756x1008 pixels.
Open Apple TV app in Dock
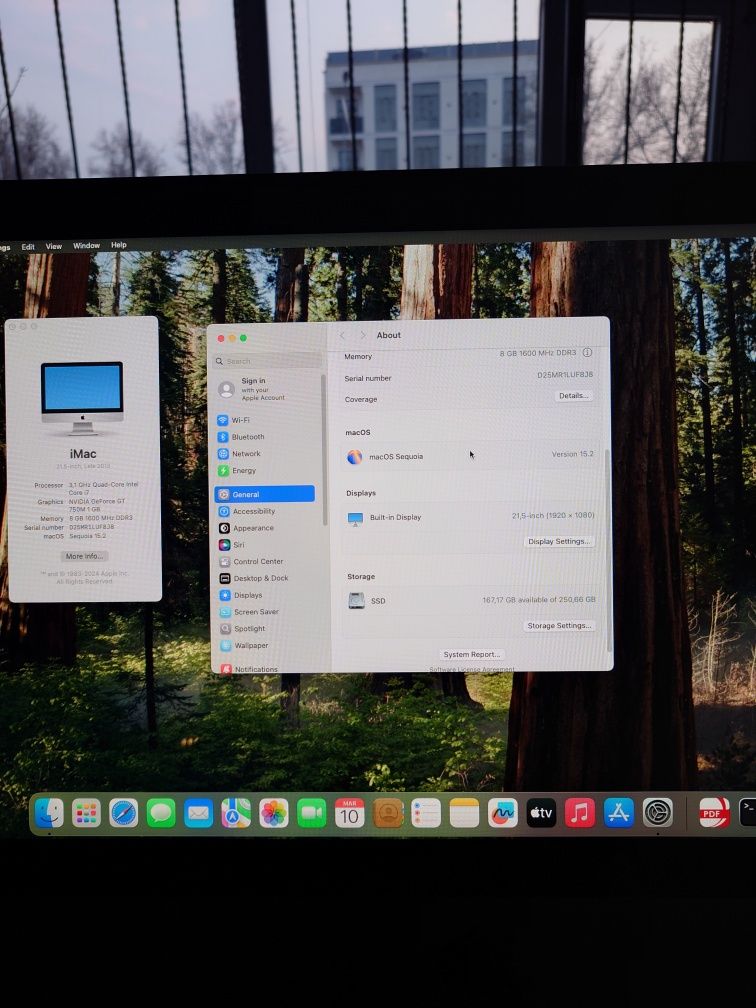541,813
